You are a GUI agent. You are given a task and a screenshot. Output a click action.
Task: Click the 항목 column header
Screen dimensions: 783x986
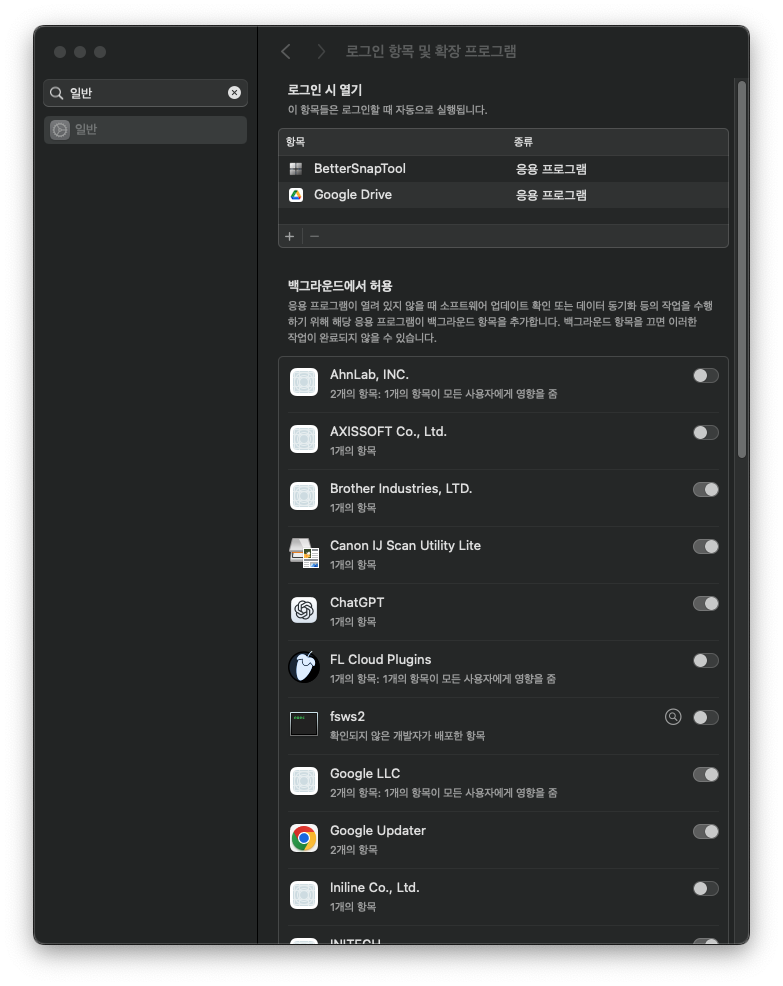click(296, 142)
